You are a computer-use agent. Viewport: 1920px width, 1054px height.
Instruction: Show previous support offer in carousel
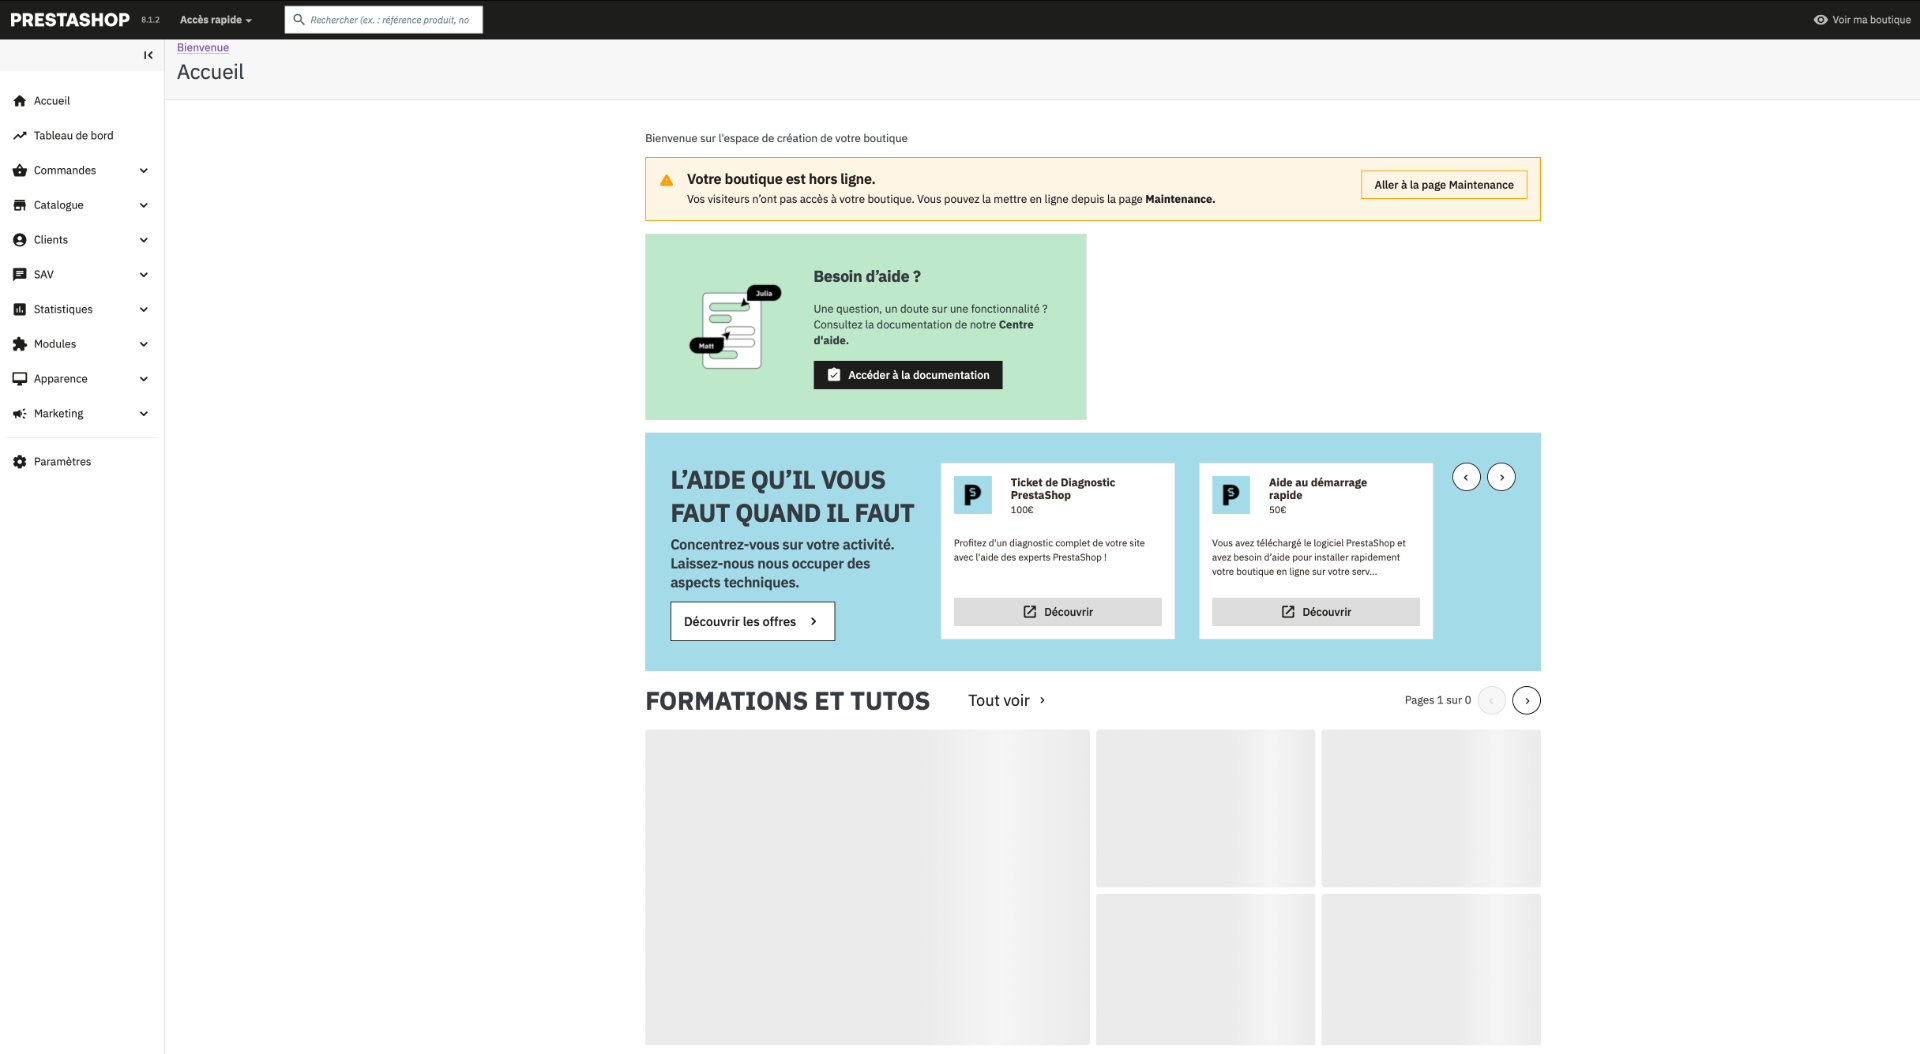tap(1466, 477)
